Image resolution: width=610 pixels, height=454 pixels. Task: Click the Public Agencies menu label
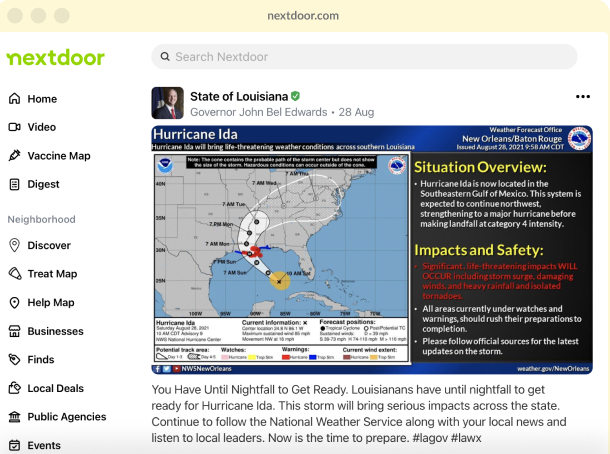click(67, 417)
